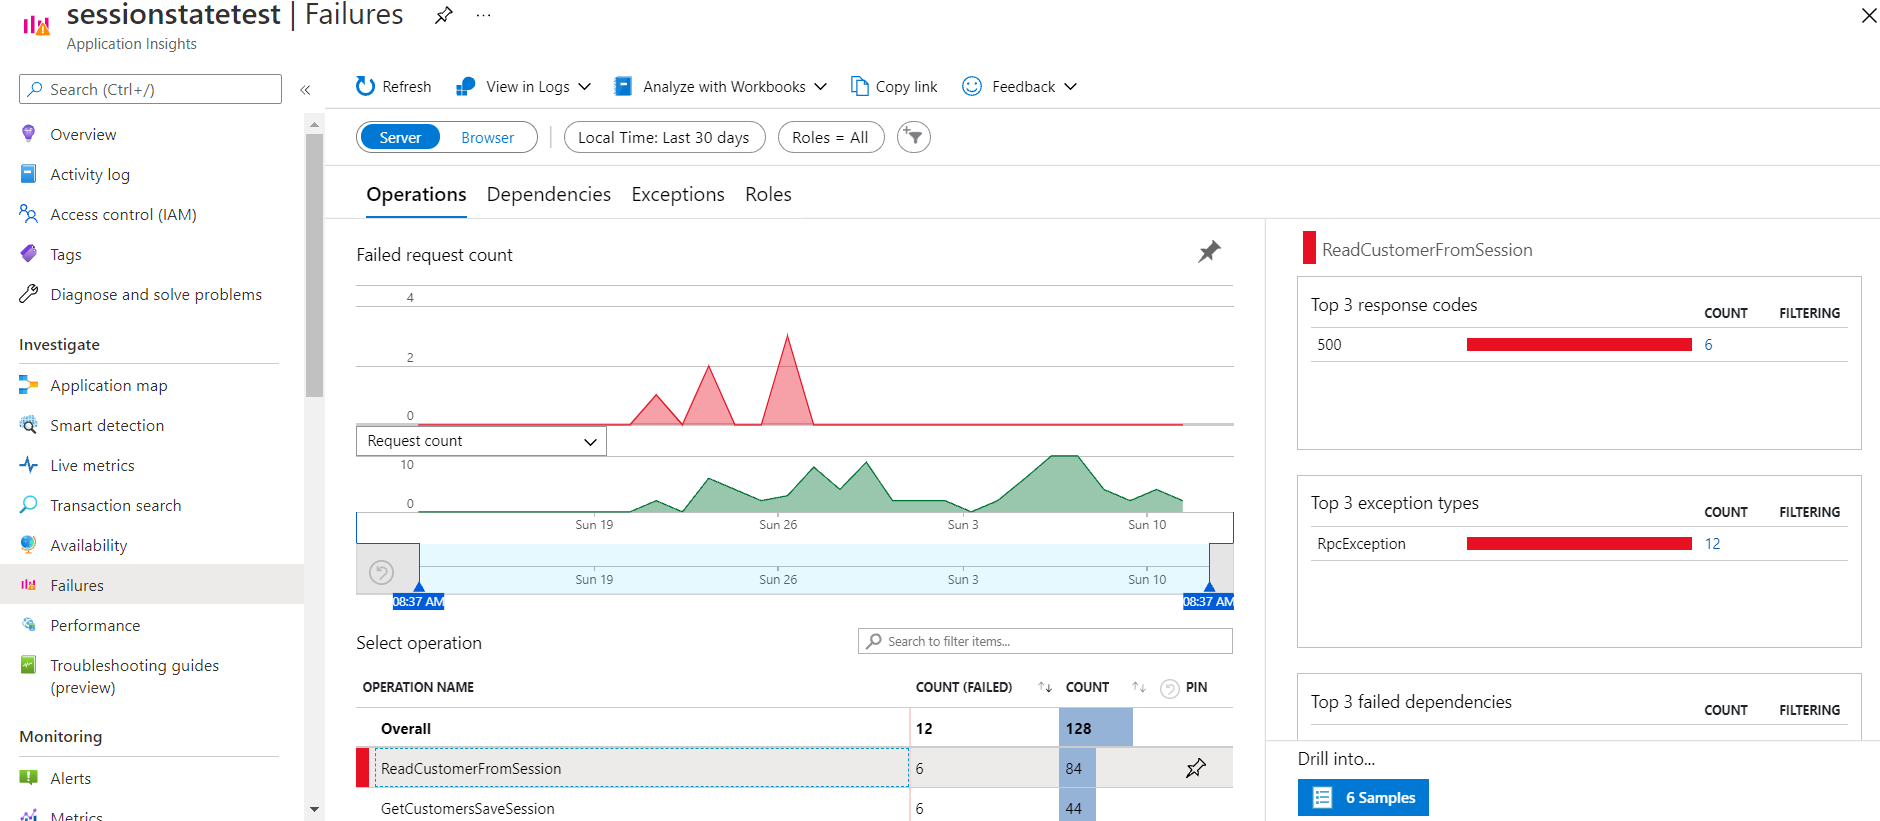This screenshot has width=1880, height=821.
Task: Switch to Server view toggle
Action: pos(400,137)
